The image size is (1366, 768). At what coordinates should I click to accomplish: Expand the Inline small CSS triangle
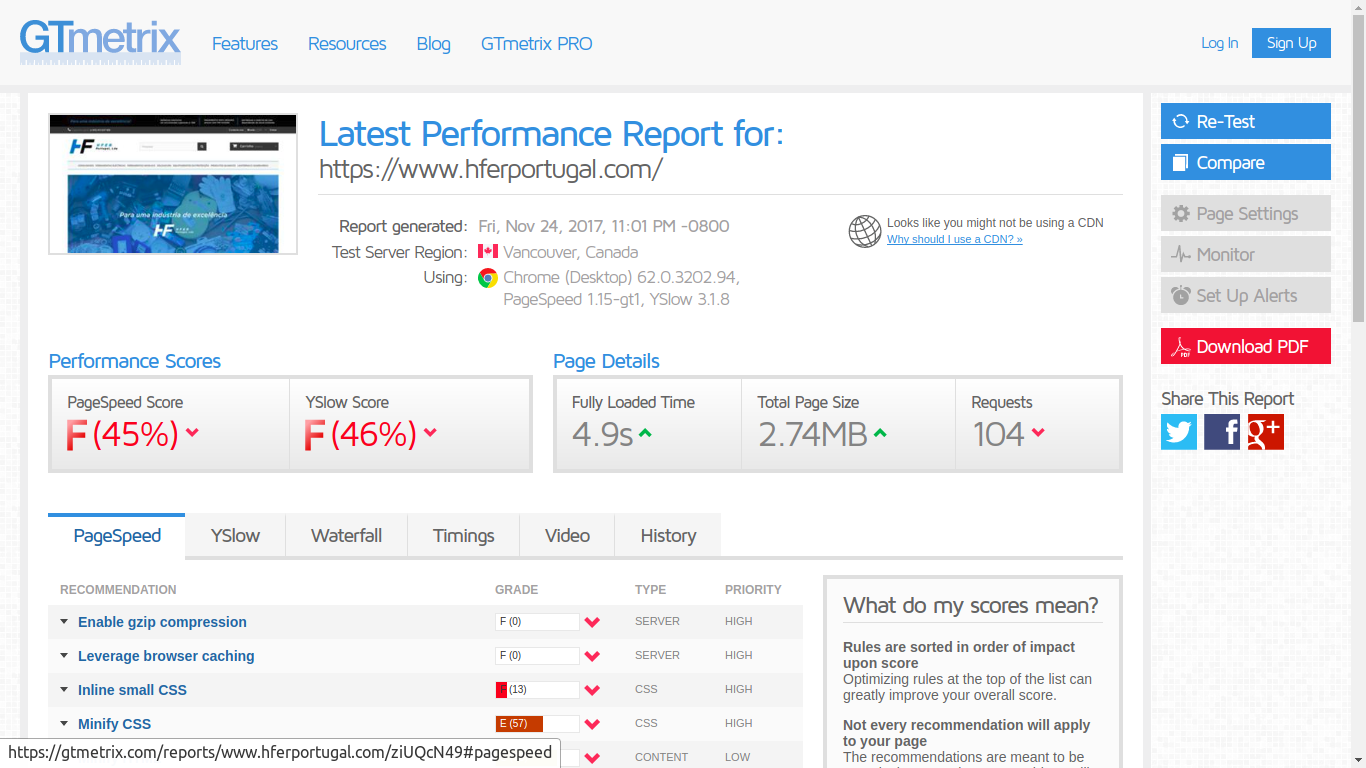pyautogui.click(x=65, y=689)
